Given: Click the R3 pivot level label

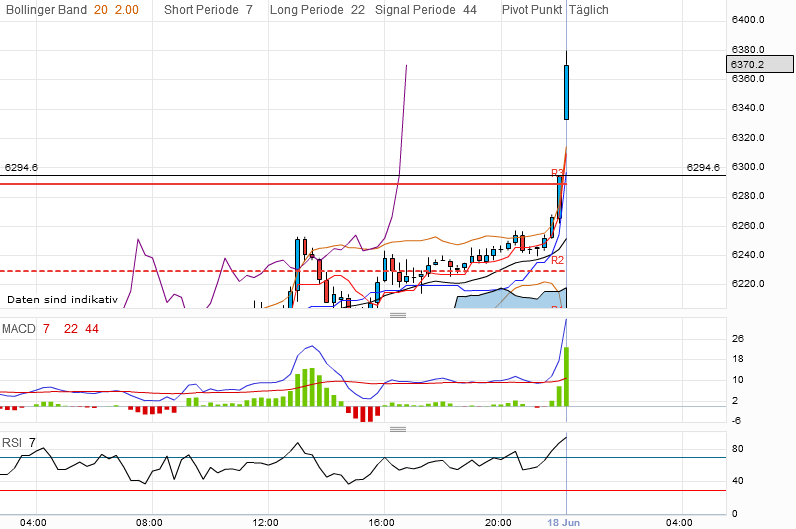Looking at the screenshot, I should click(556, 173).
